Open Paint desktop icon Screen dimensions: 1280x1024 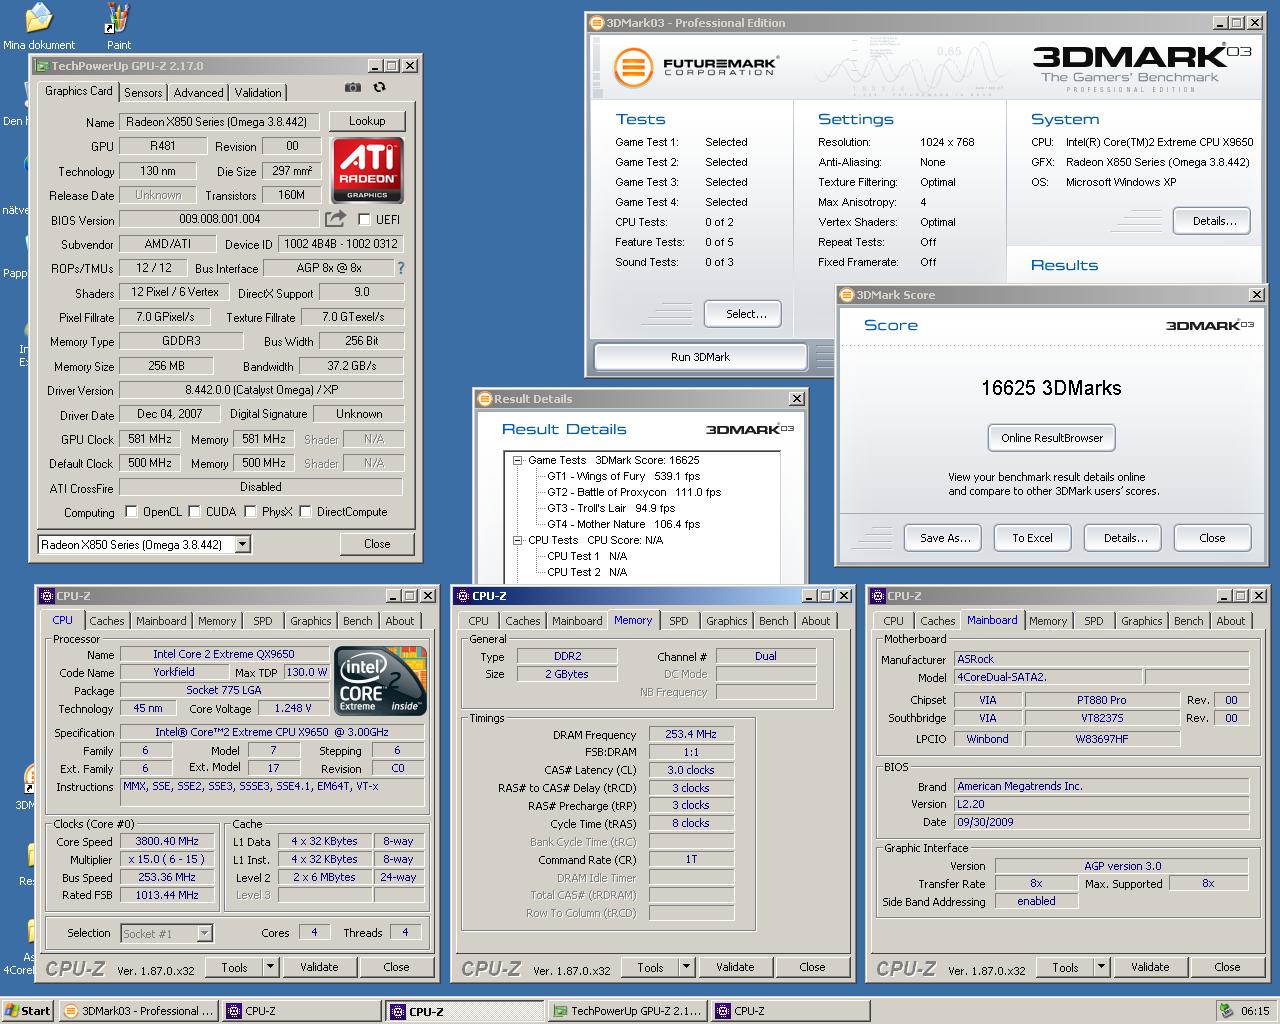119,26
